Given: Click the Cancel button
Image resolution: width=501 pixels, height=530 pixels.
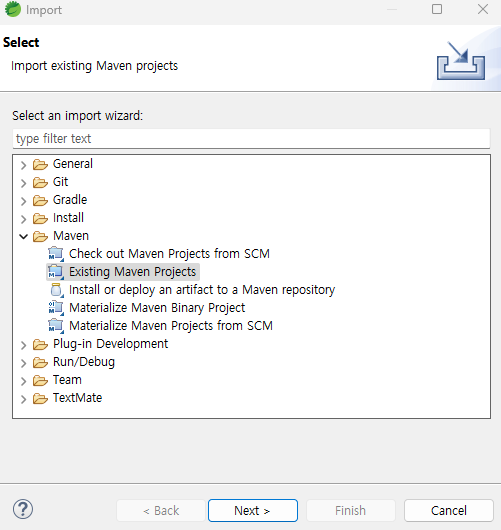Looking at the screenshot, I should coord(449,510).
